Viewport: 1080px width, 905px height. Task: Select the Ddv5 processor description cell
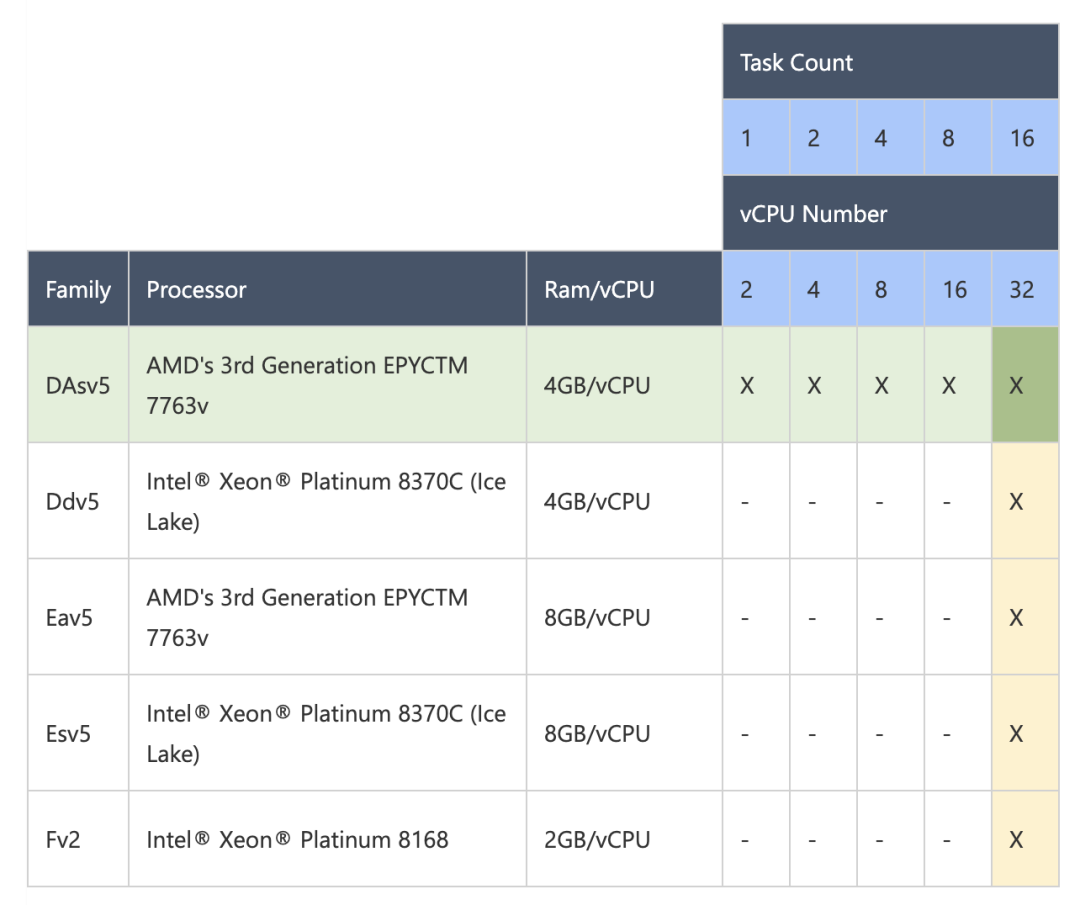click(327, 501)
